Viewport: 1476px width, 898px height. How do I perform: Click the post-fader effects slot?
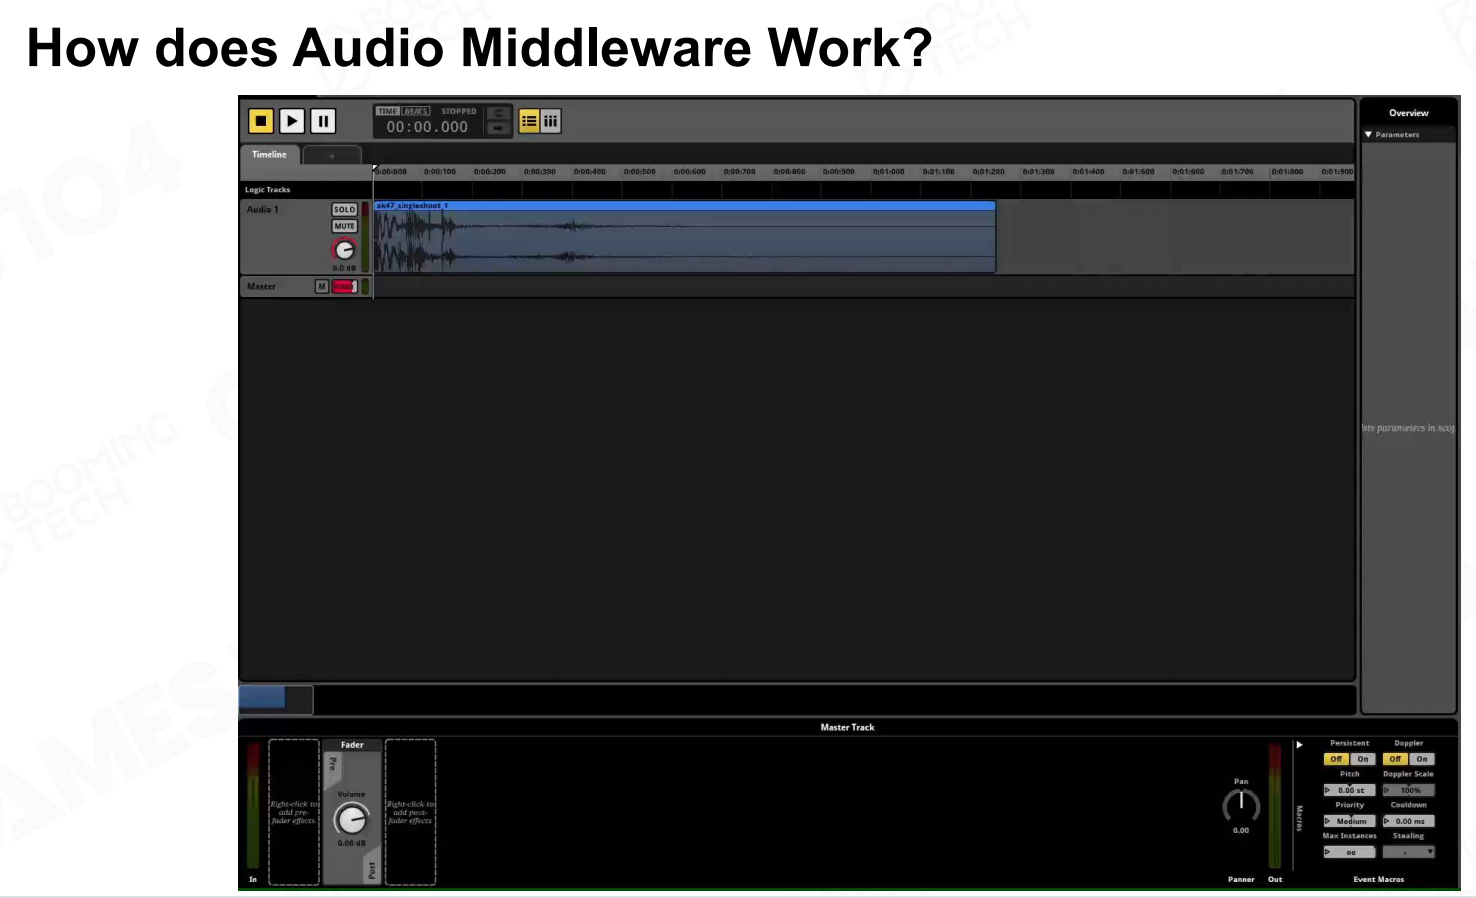pyautogui.click(x=410, y=812)
